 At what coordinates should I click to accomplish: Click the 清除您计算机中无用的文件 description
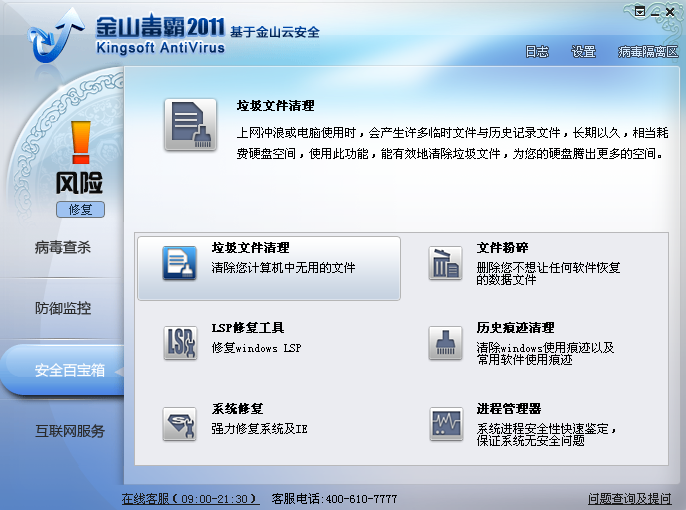tap(284, 267)
